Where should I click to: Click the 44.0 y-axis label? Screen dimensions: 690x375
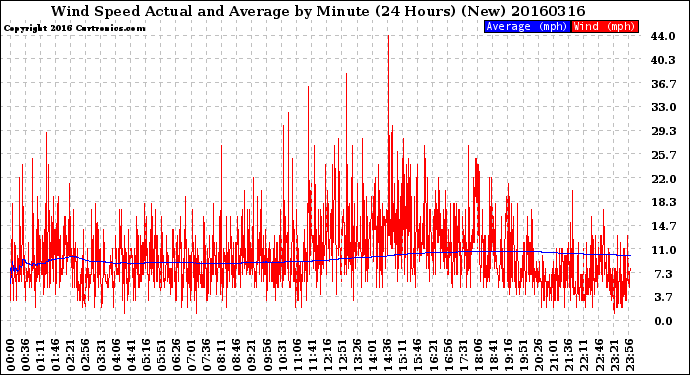click(x=663, y=36)
